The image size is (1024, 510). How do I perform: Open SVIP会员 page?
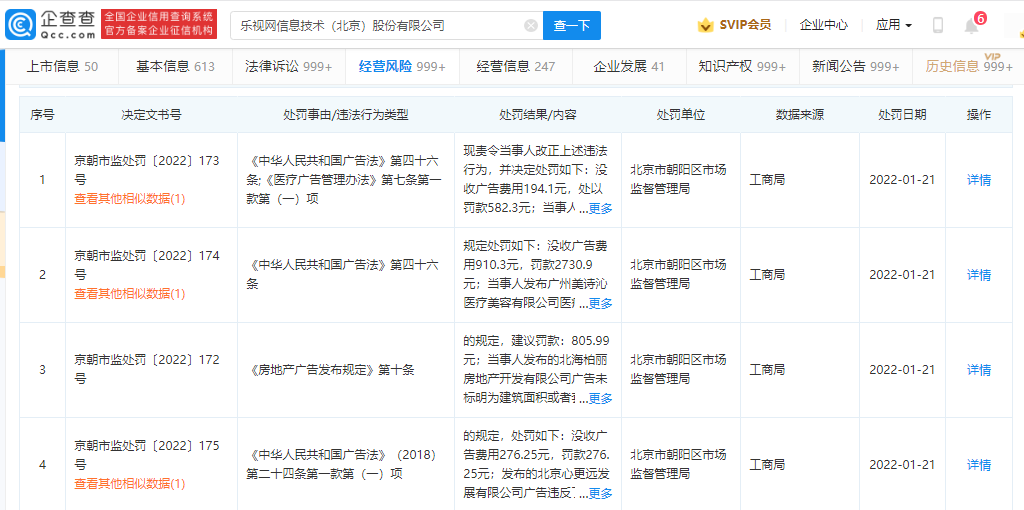[745, 25]
